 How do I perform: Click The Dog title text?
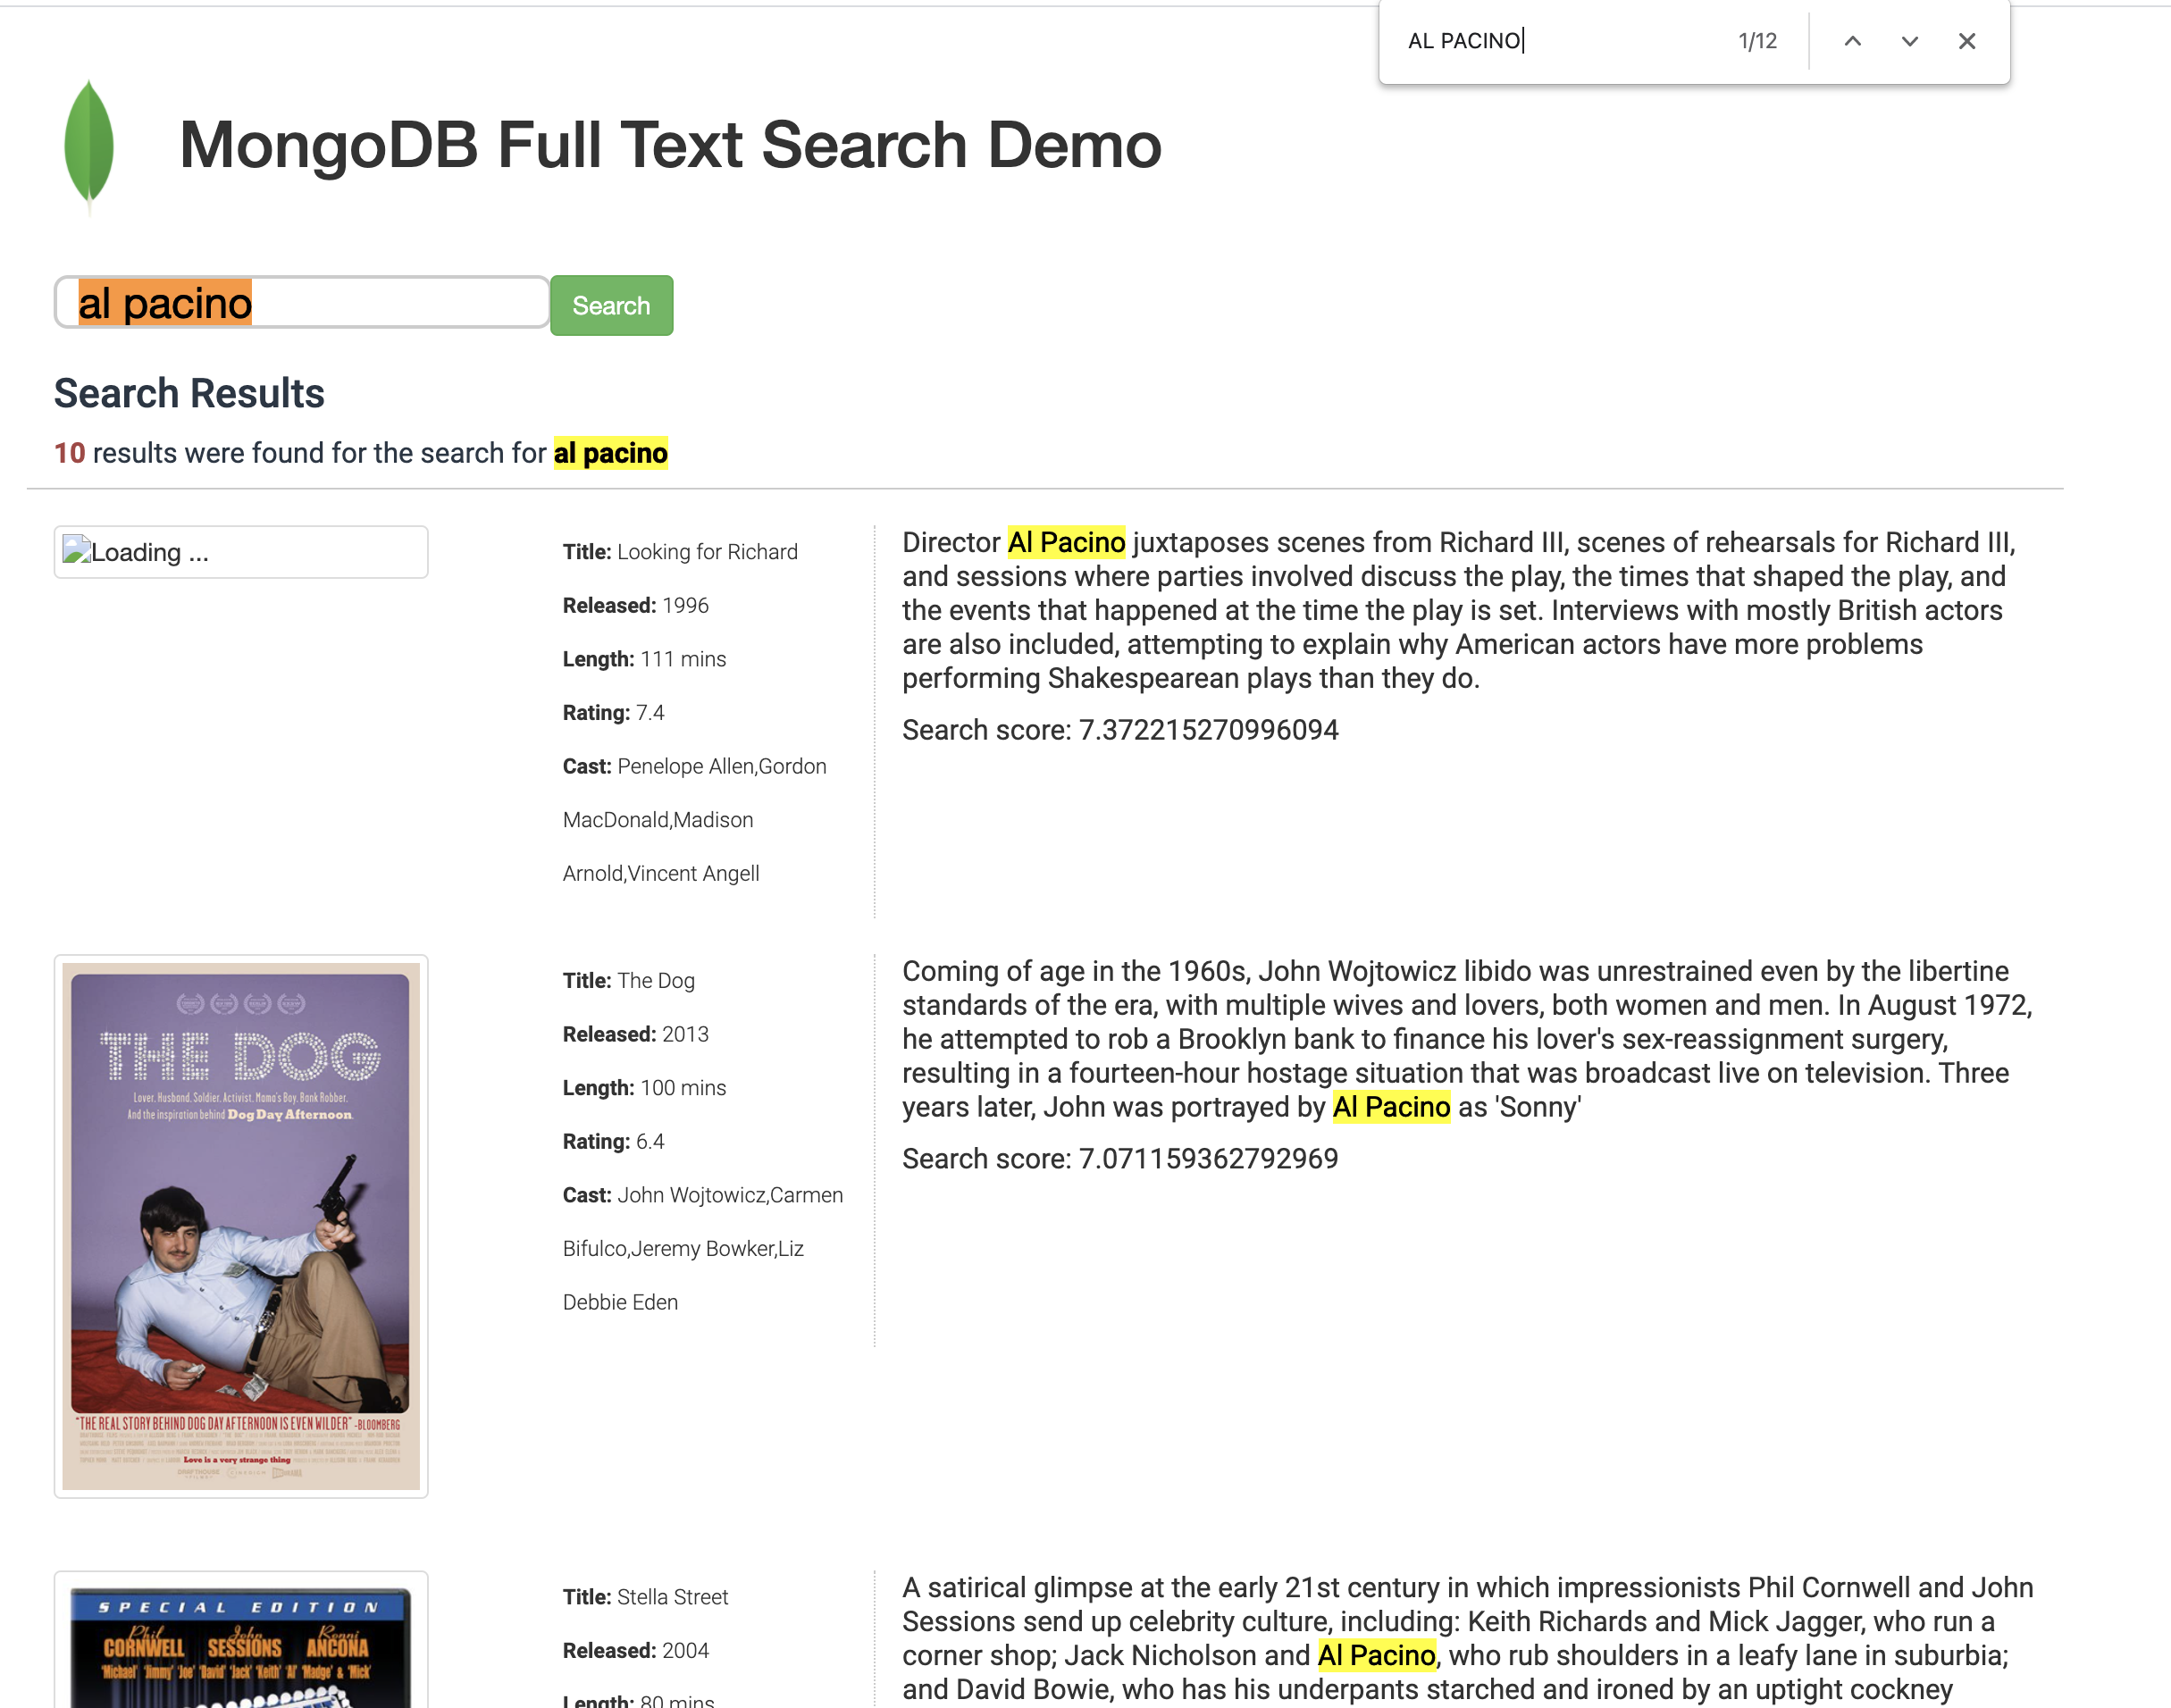[x=655, y=980]
